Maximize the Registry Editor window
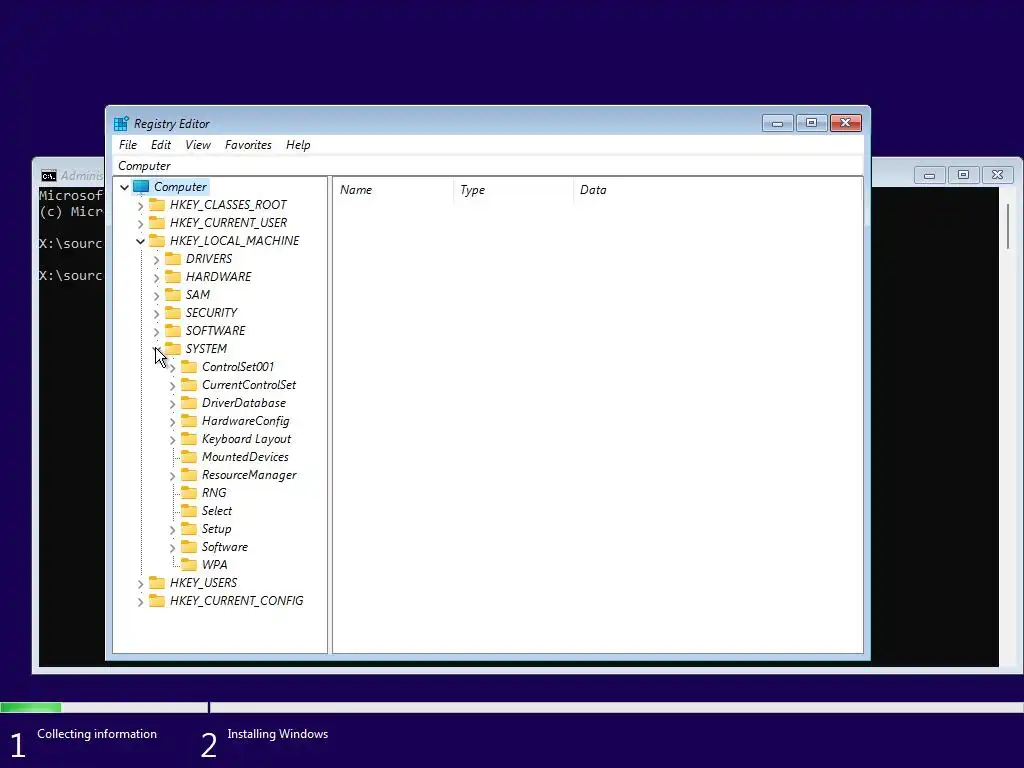 (811, 123)
